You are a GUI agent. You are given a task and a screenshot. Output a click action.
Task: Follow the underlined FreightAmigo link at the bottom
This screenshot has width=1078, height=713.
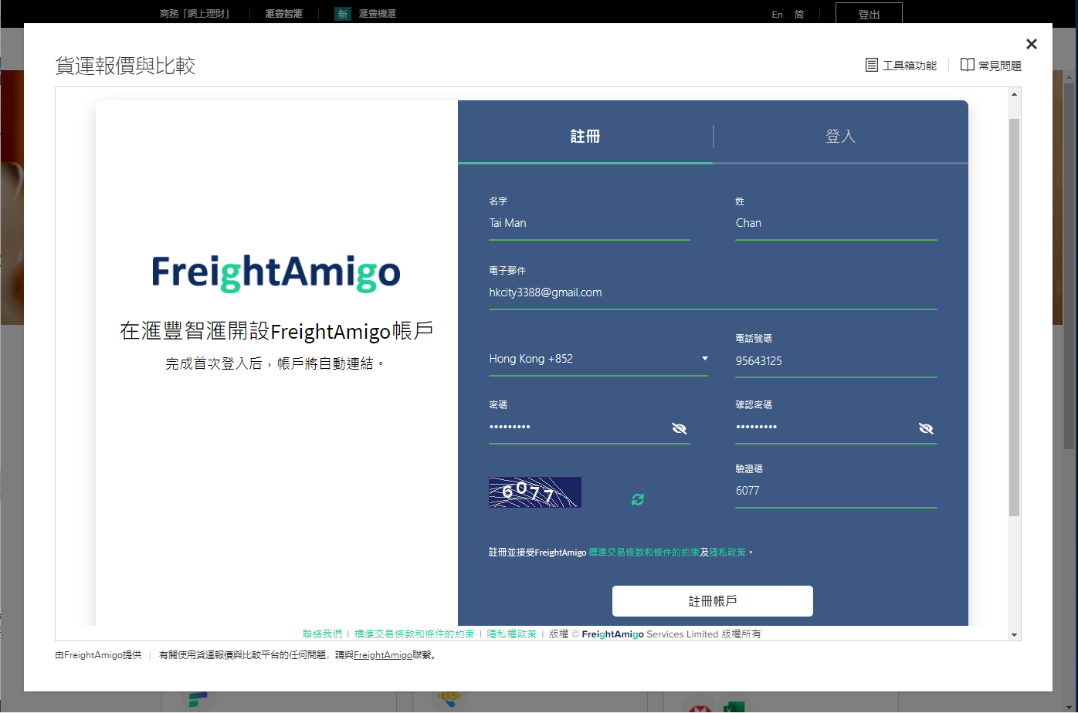pos(382,655)
